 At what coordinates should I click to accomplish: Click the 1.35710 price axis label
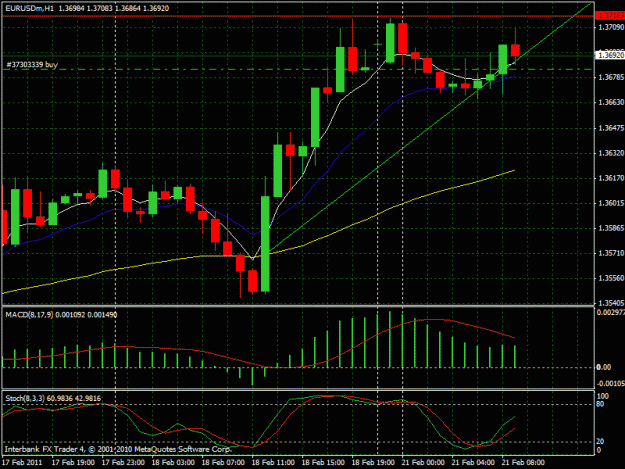611,253
